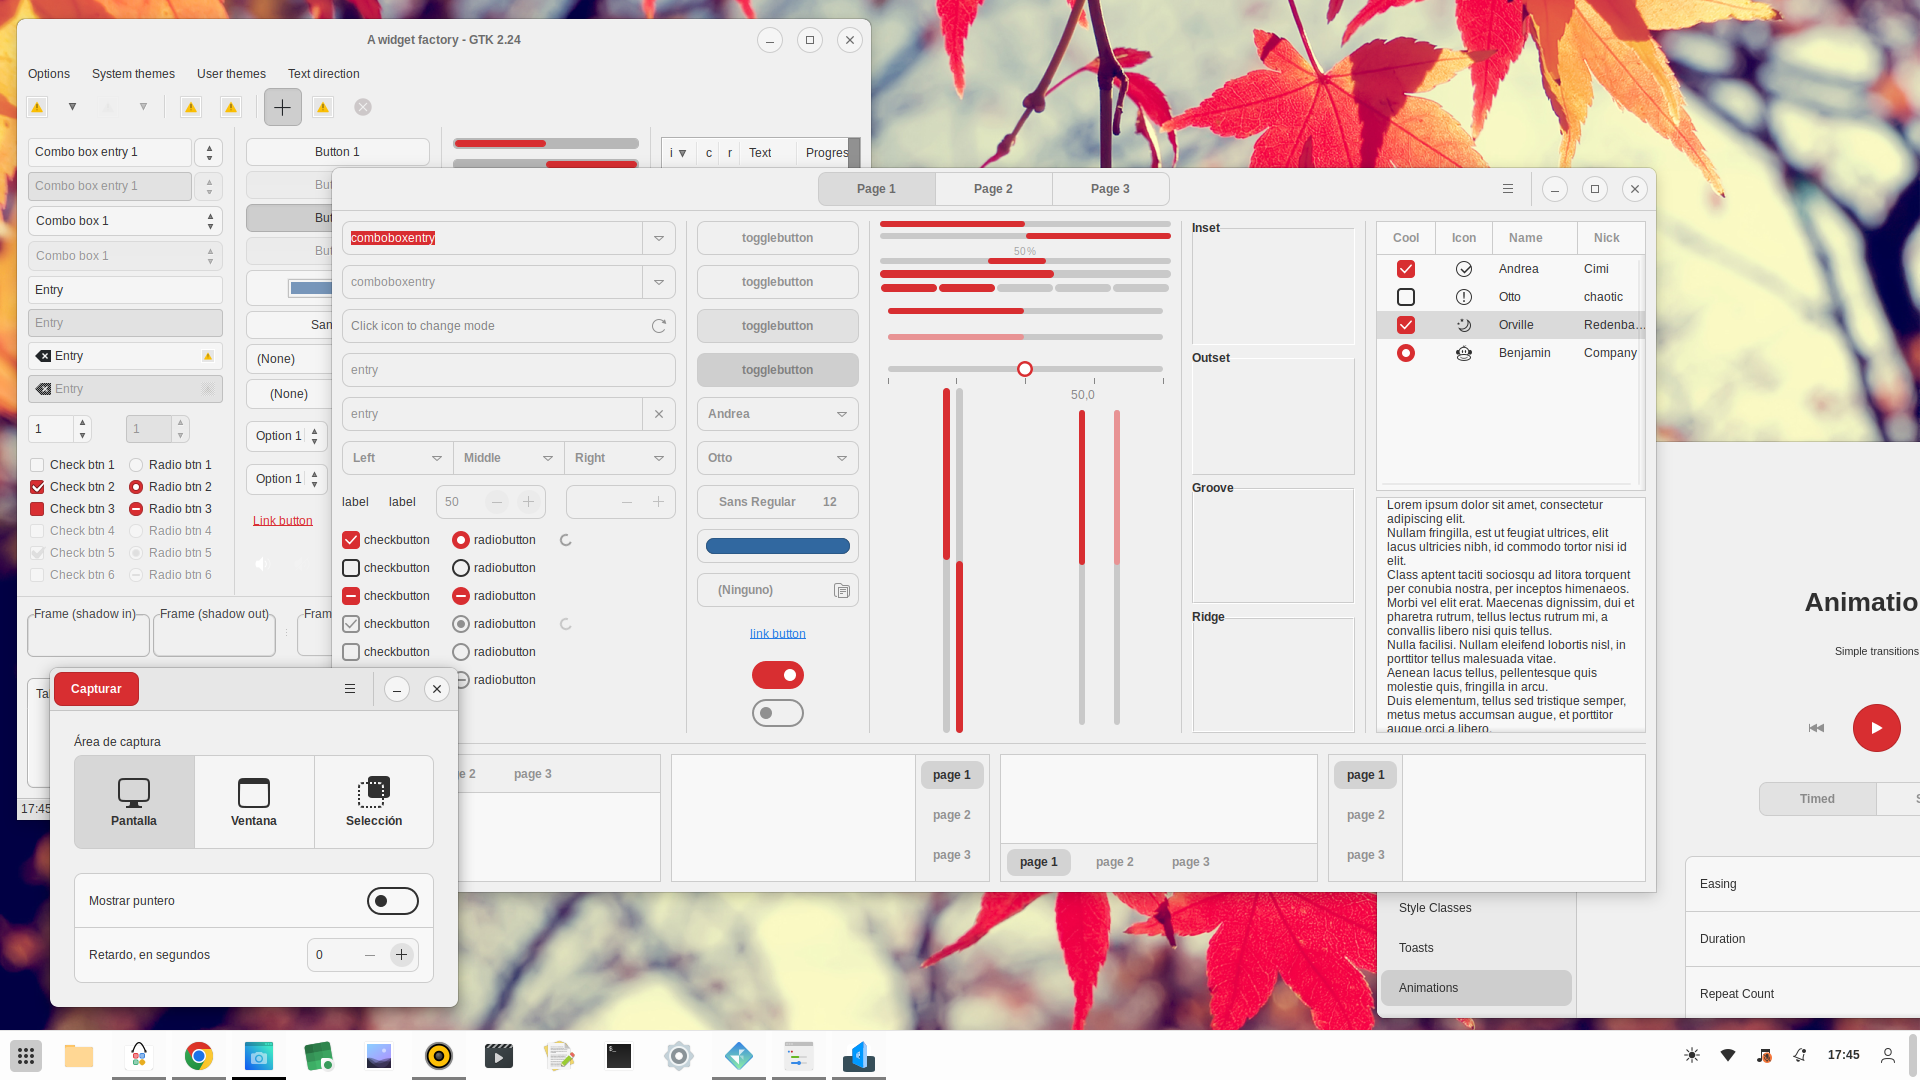Image resolution: width=1920 pixels, height=1080 pixels.
Task: Skip backward in the Animations demo
Action: tap(1816, 728)
